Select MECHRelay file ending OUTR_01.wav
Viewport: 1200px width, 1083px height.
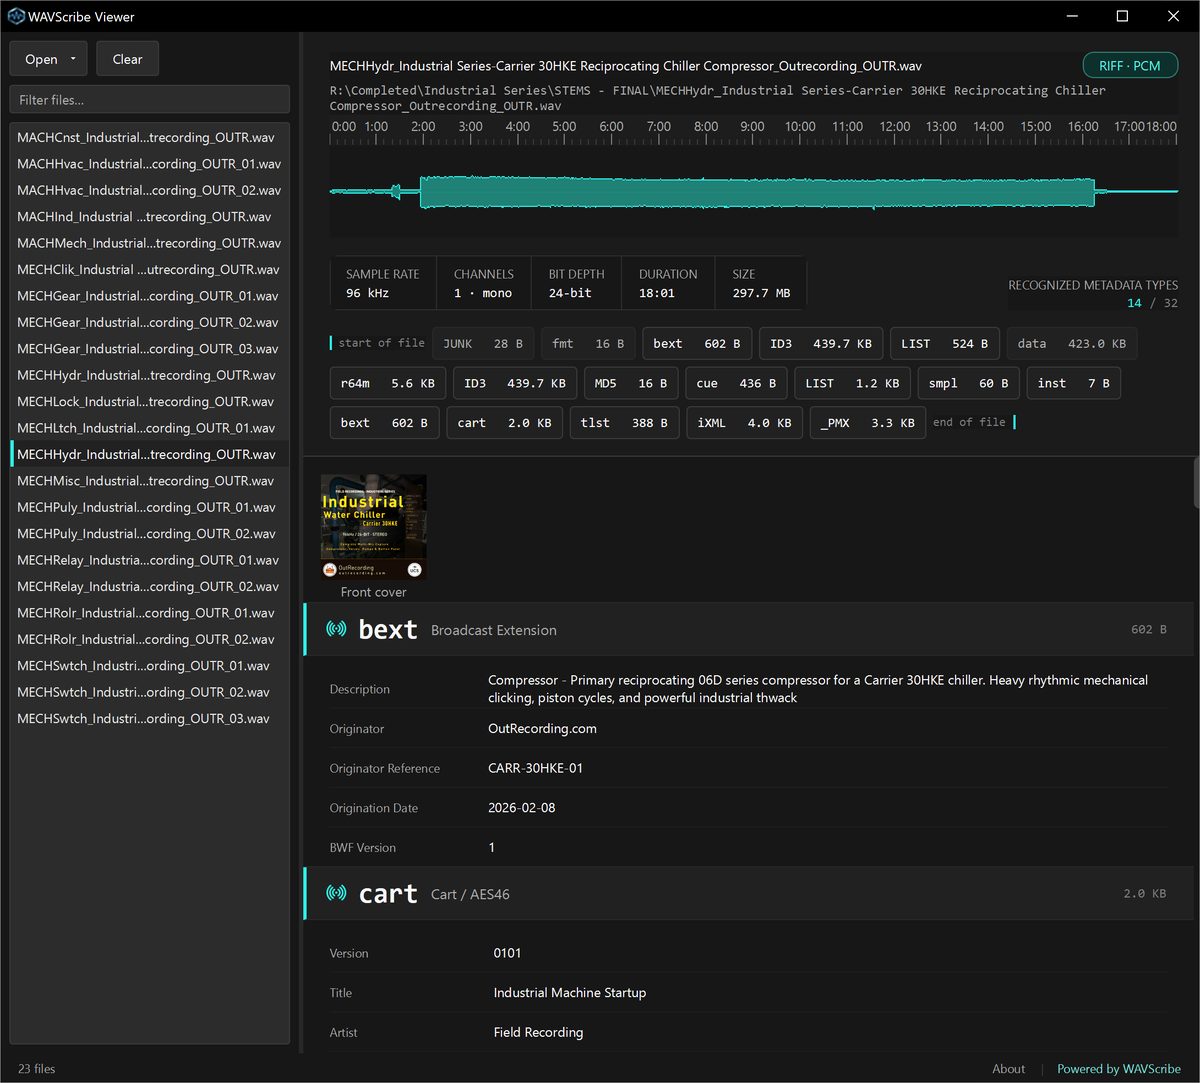pos(150,560)
